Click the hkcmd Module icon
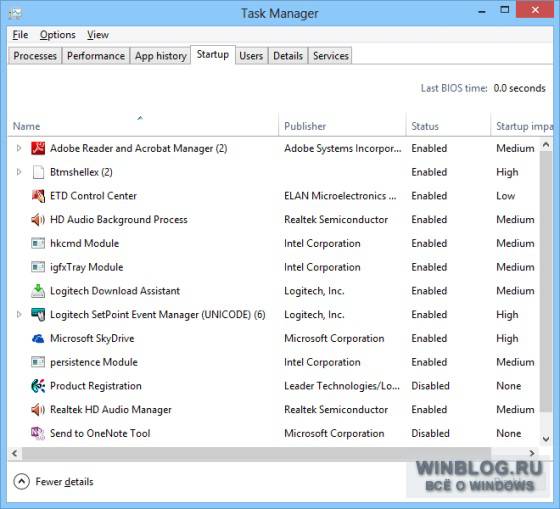The height and width of the screenshot is (509, 560). [38, 243]
